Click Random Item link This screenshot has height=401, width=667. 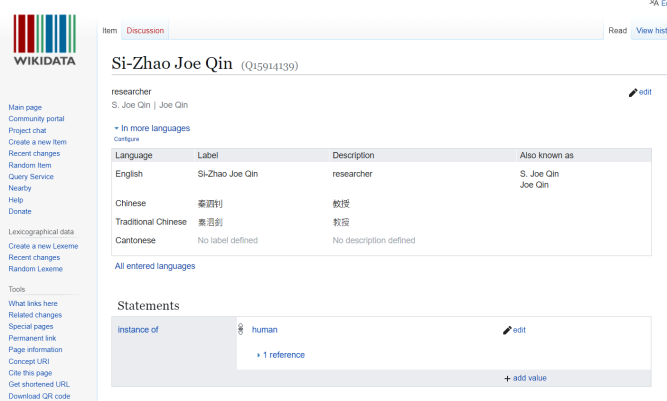coord(30,165)
